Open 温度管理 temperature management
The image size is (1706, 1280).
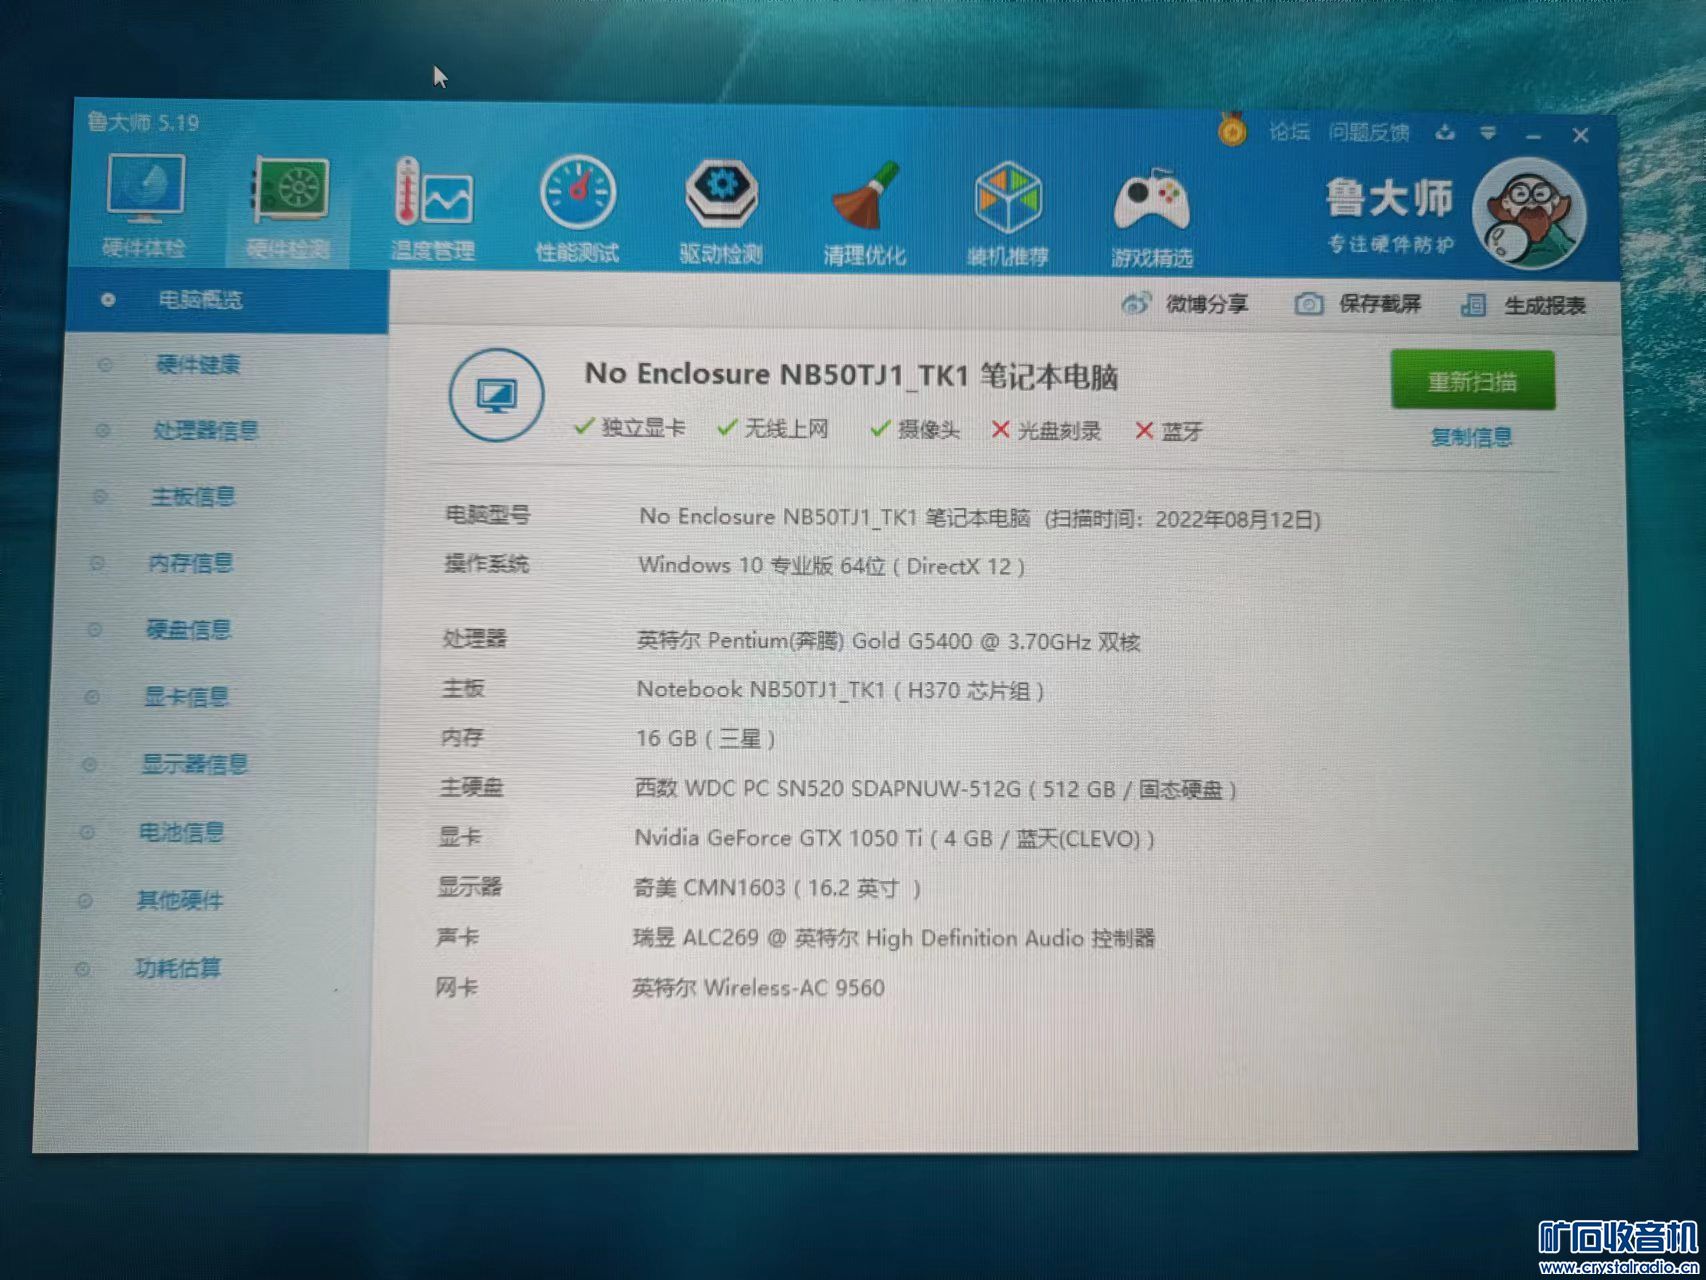(433, 210)
